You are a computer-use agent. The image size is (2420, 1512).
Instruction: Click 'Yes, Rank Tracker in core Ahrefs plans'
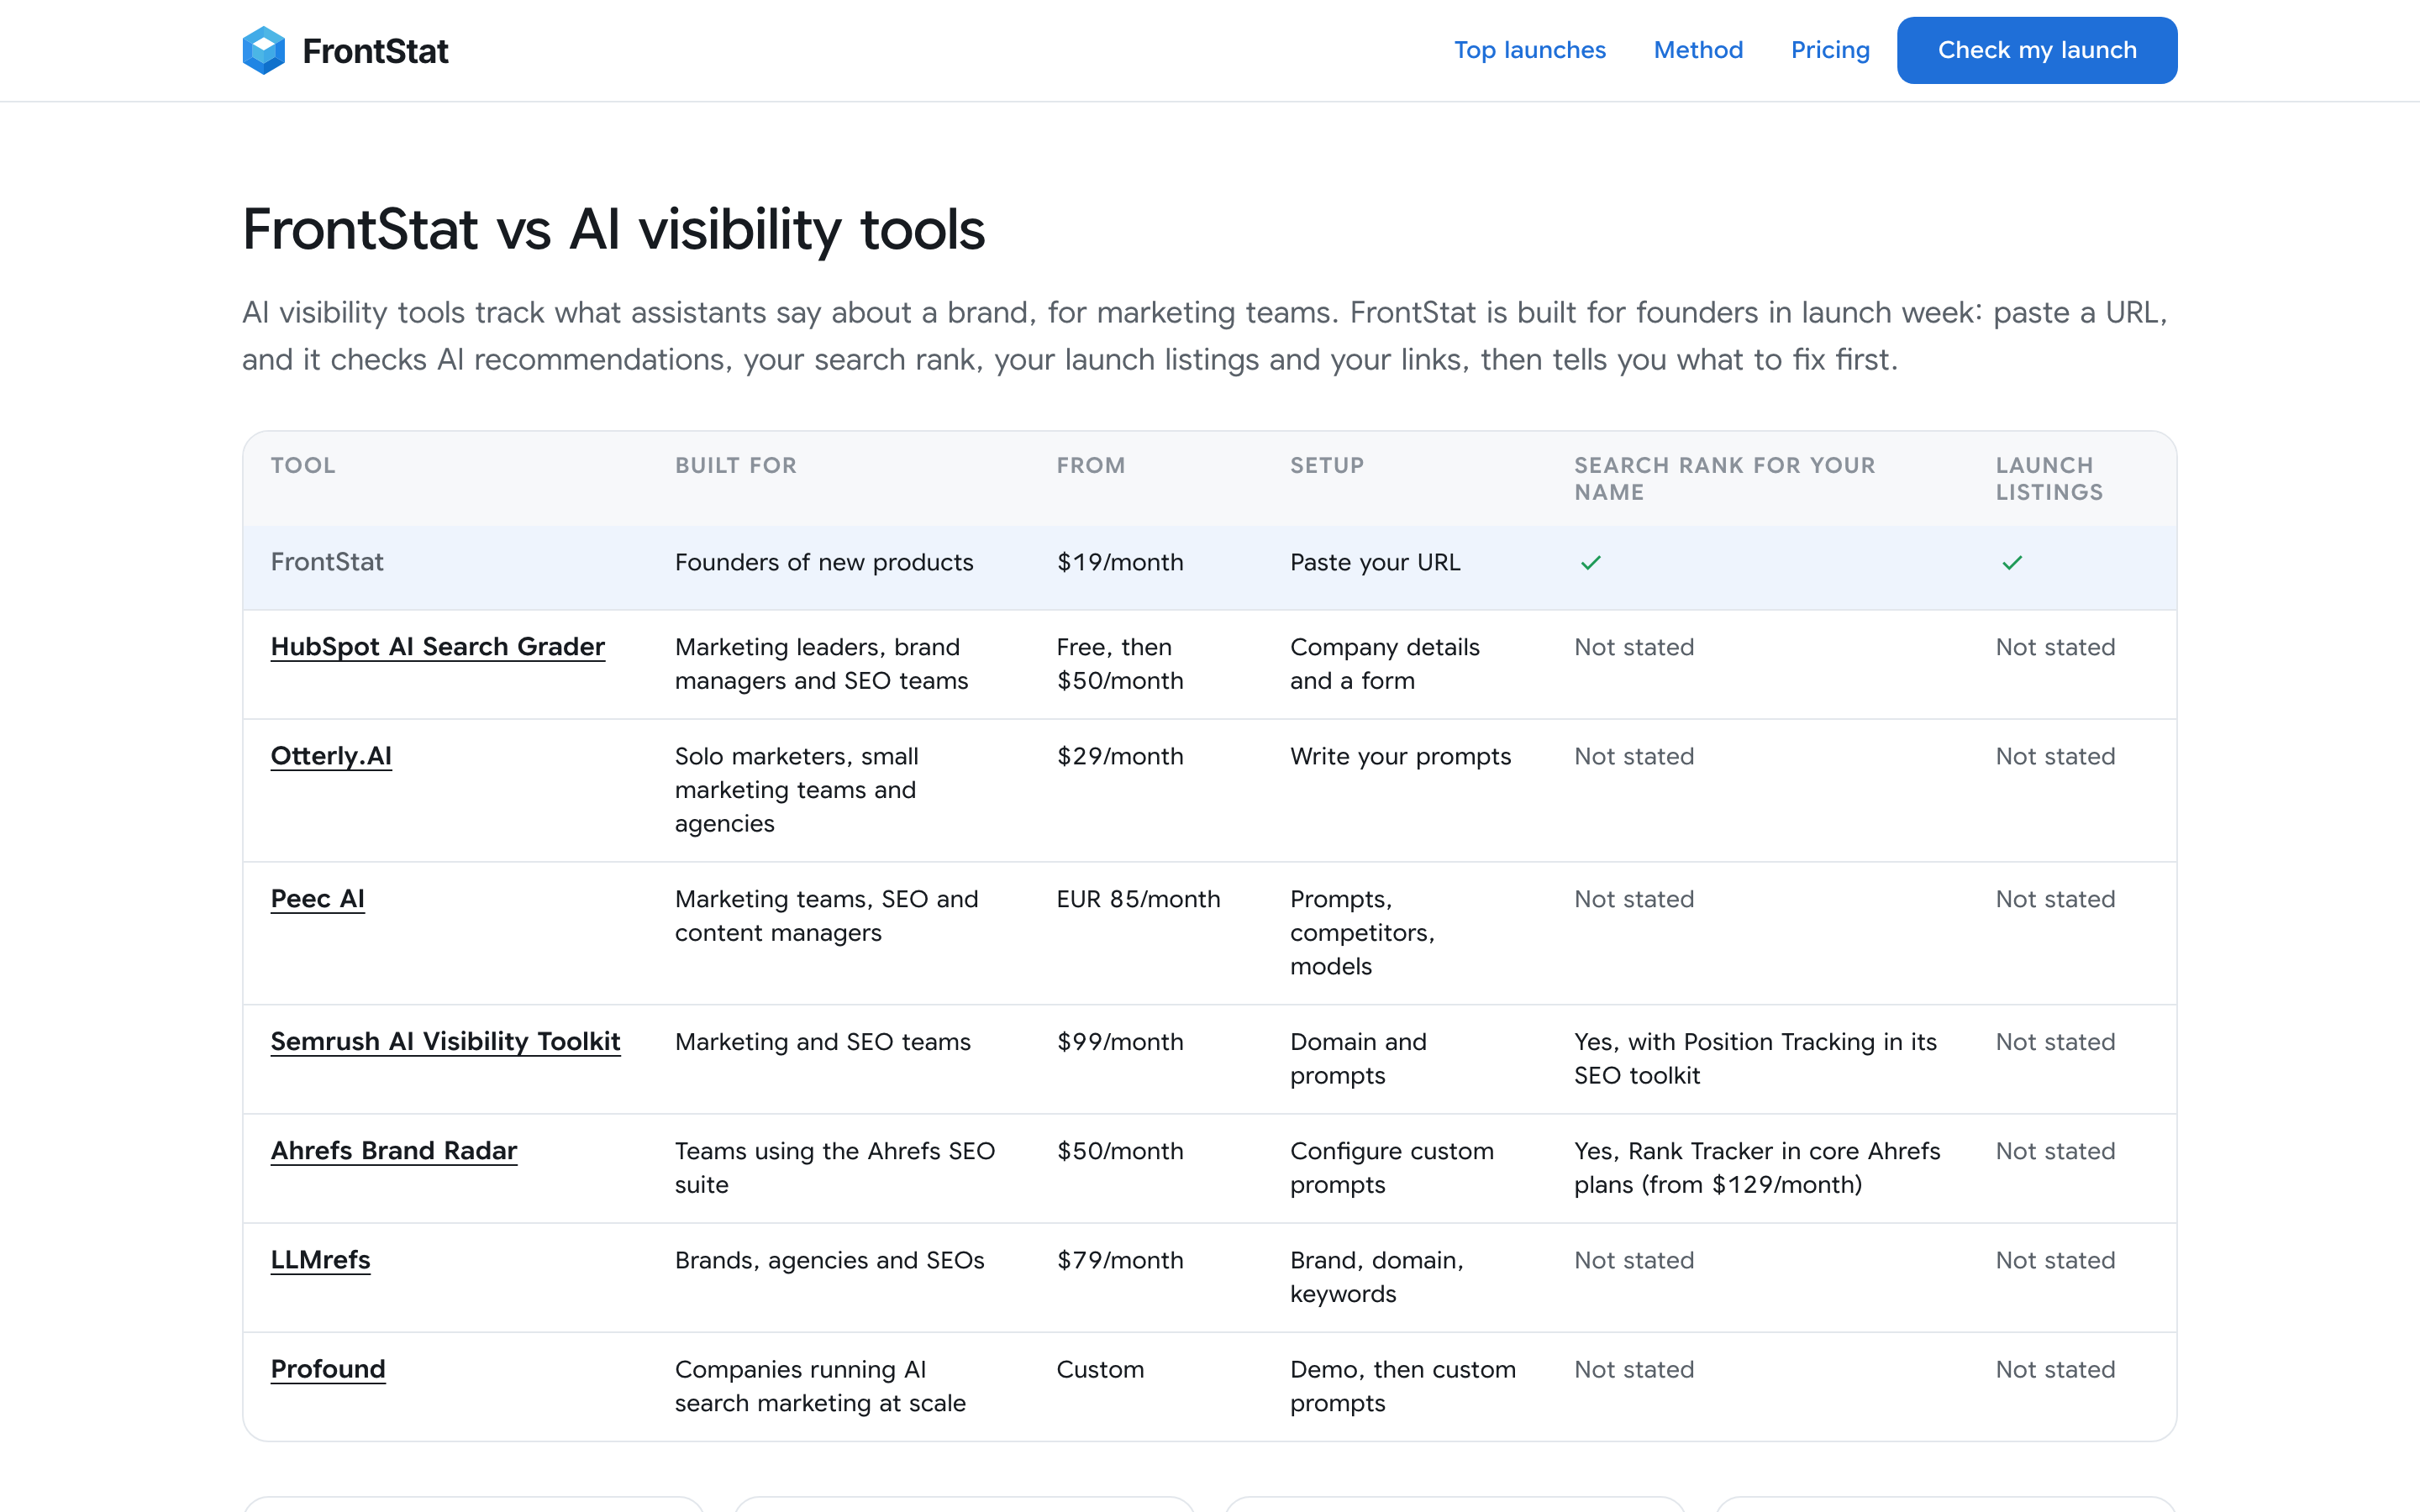pos(1757,1168)
